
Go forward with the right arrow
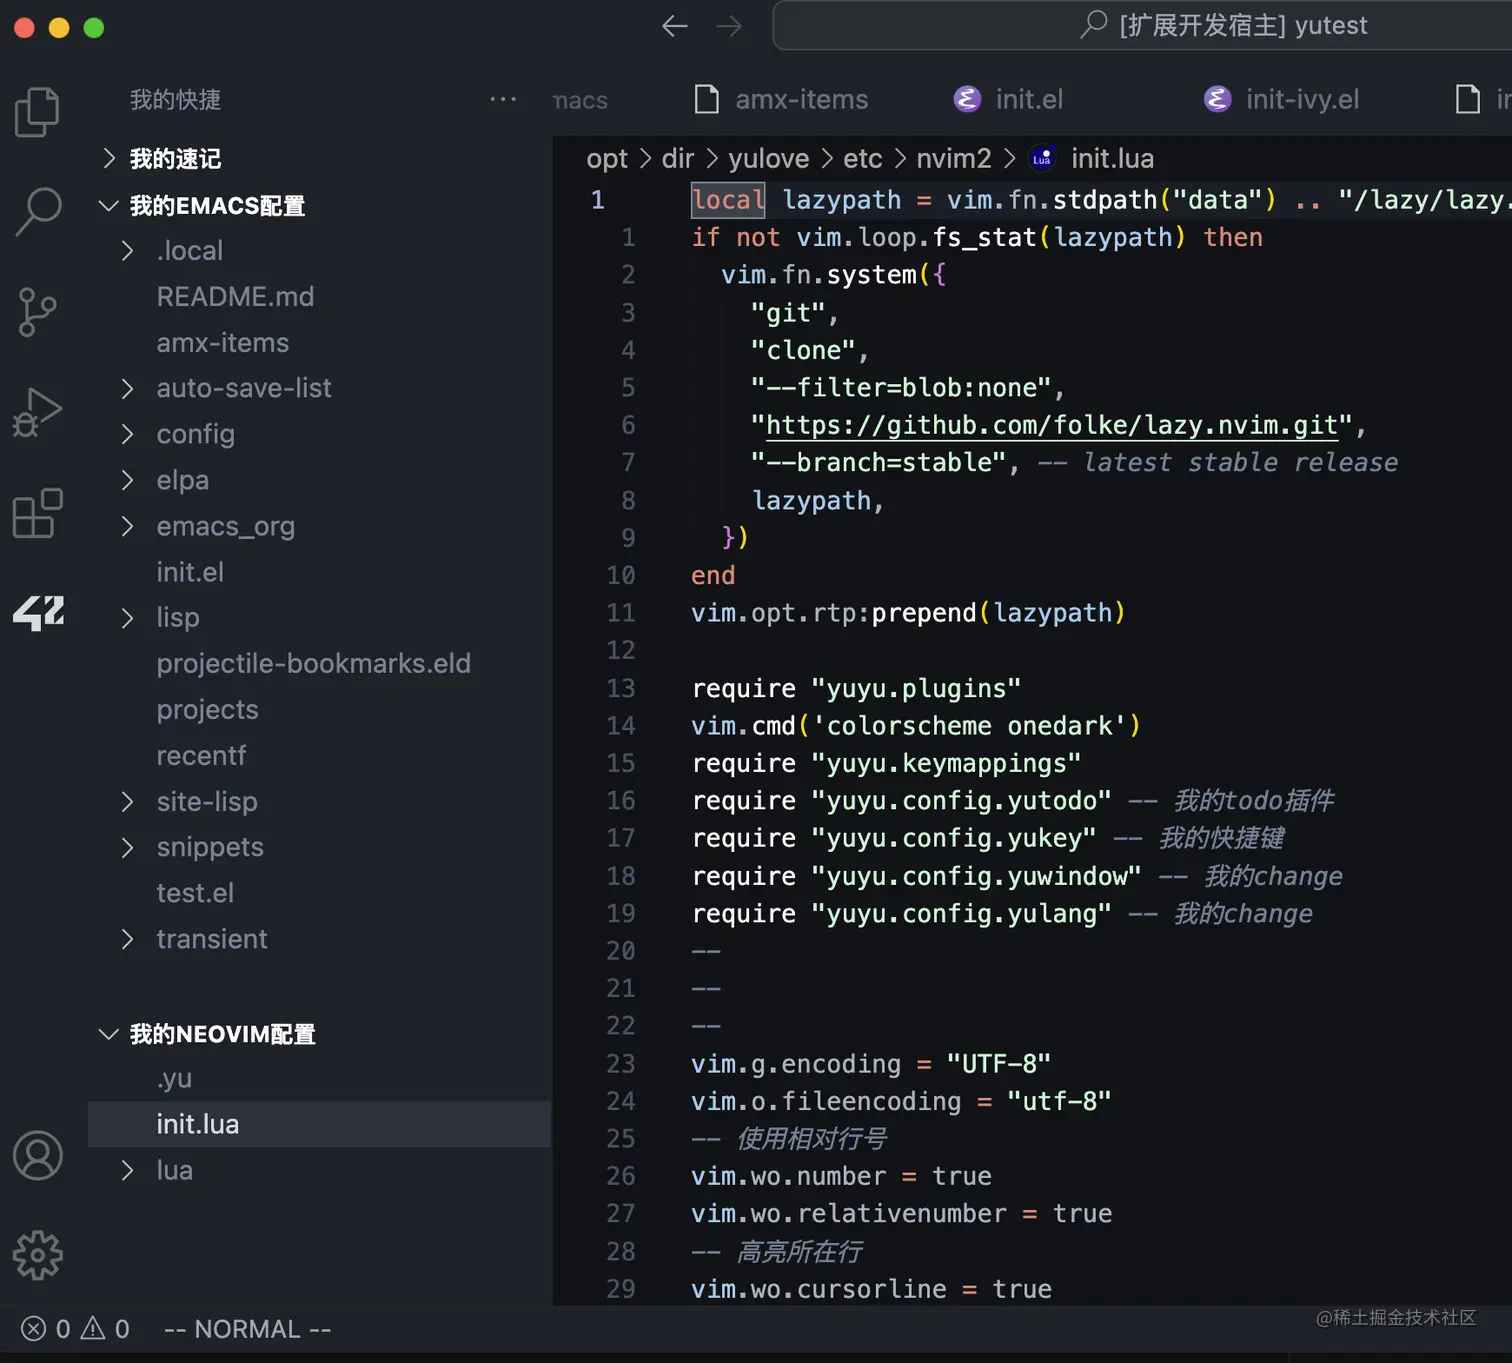730,26
